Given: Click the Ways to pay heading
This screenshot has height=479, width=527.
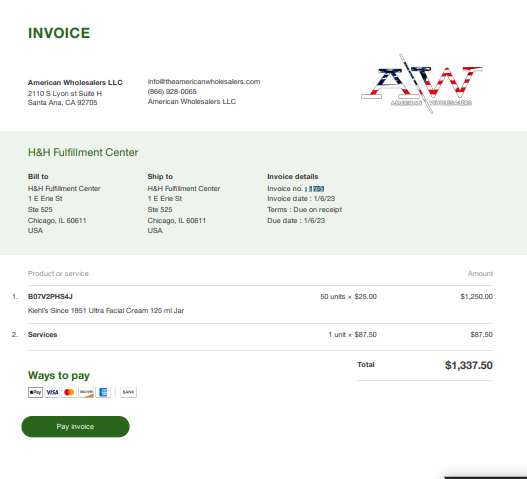Looking at the screenshot, I should click(x=59, y=375).
